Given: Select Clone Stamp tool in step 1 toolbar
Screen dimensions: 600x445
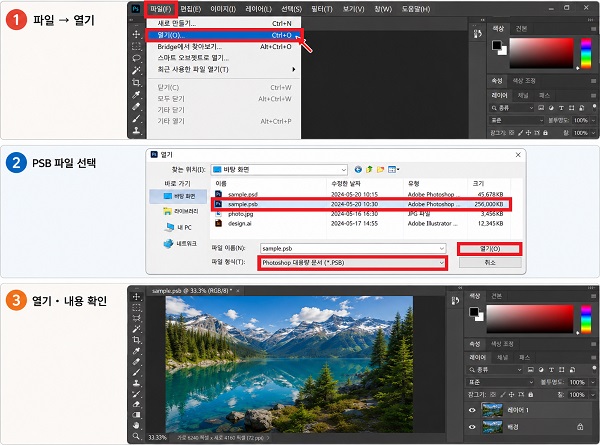Looking at the screenshot, I should point(136,130).
